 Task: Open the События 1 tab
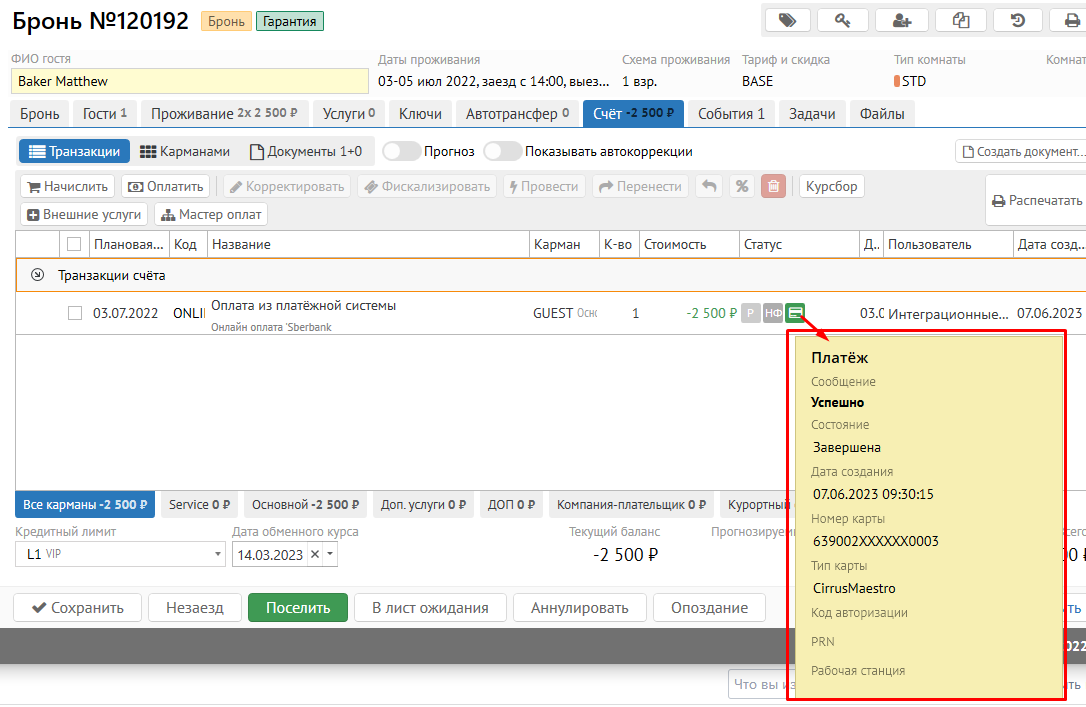pos(731,114)
